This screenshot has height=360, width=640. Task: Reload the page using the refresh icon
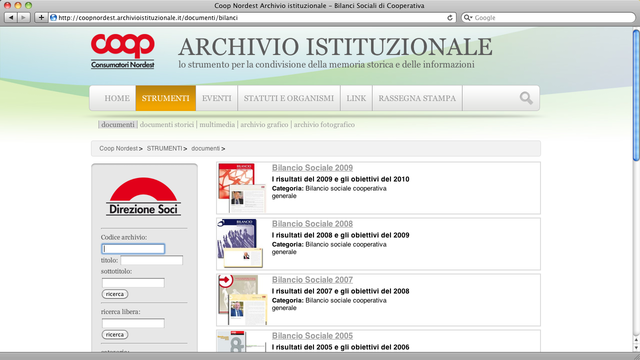click(x=449, y=18)
